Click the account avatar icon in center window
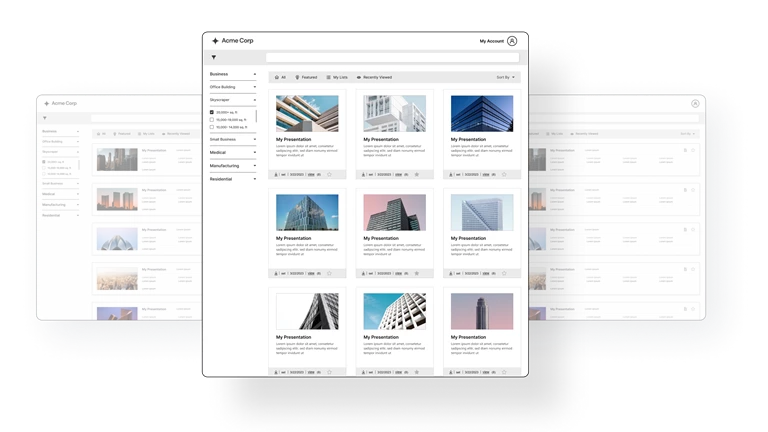This screenshot has height=432, width=768. (512, 41)
